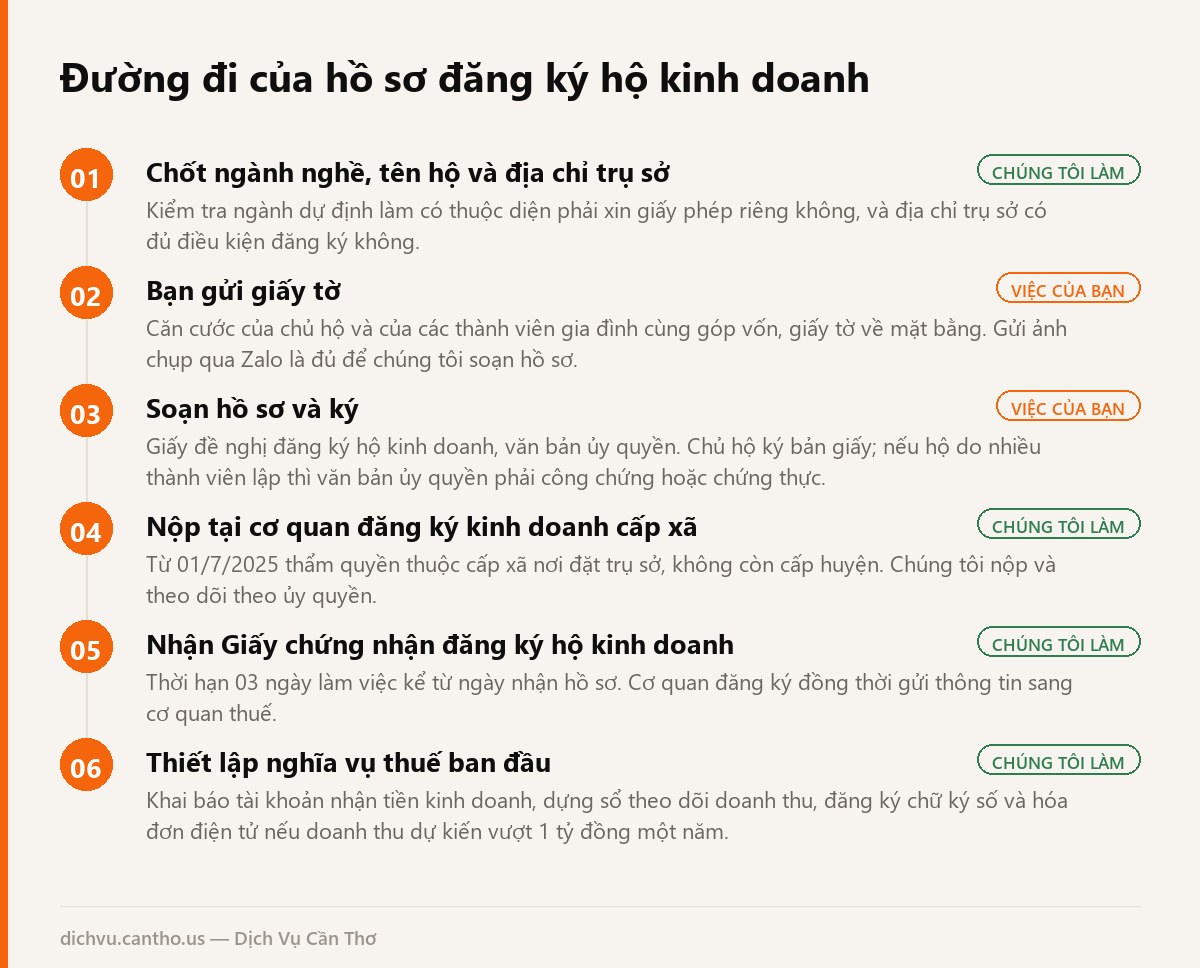Image resolution: width=1200 pixels, height=968 pixels.
Task: Click the step 03 orange circle
Action: pyautogui.click(x=86, y=411)
